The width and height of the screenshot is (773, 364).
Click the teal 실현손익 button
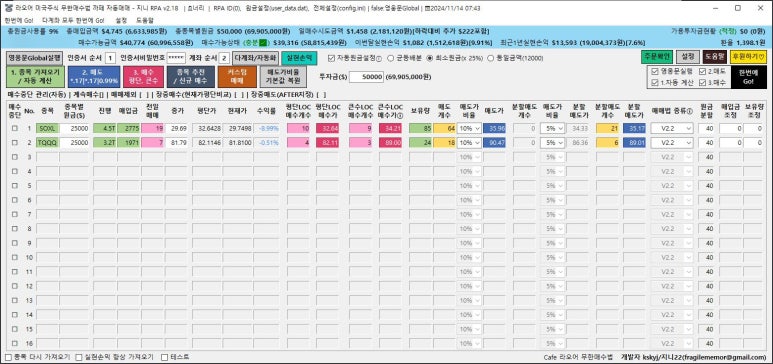(x=299, y=58)
